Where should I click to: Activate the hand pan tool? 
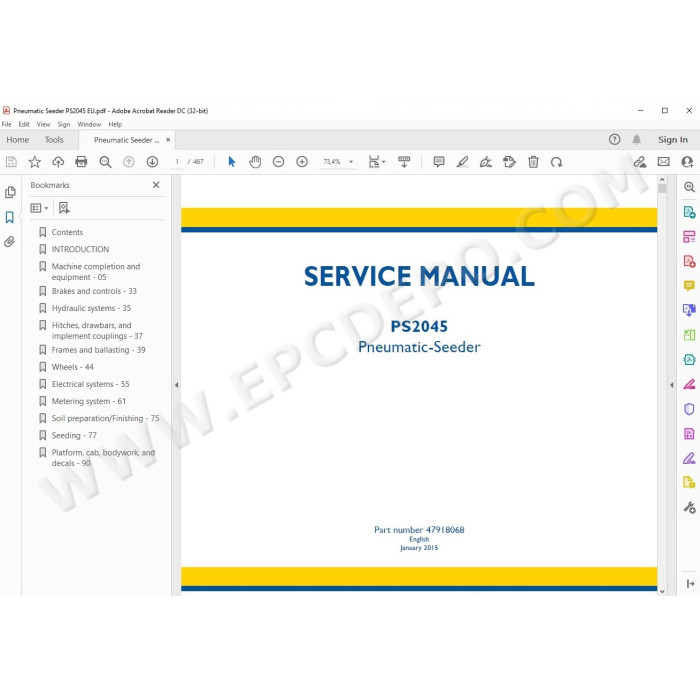pyautogui.click(x=255, y=162)
